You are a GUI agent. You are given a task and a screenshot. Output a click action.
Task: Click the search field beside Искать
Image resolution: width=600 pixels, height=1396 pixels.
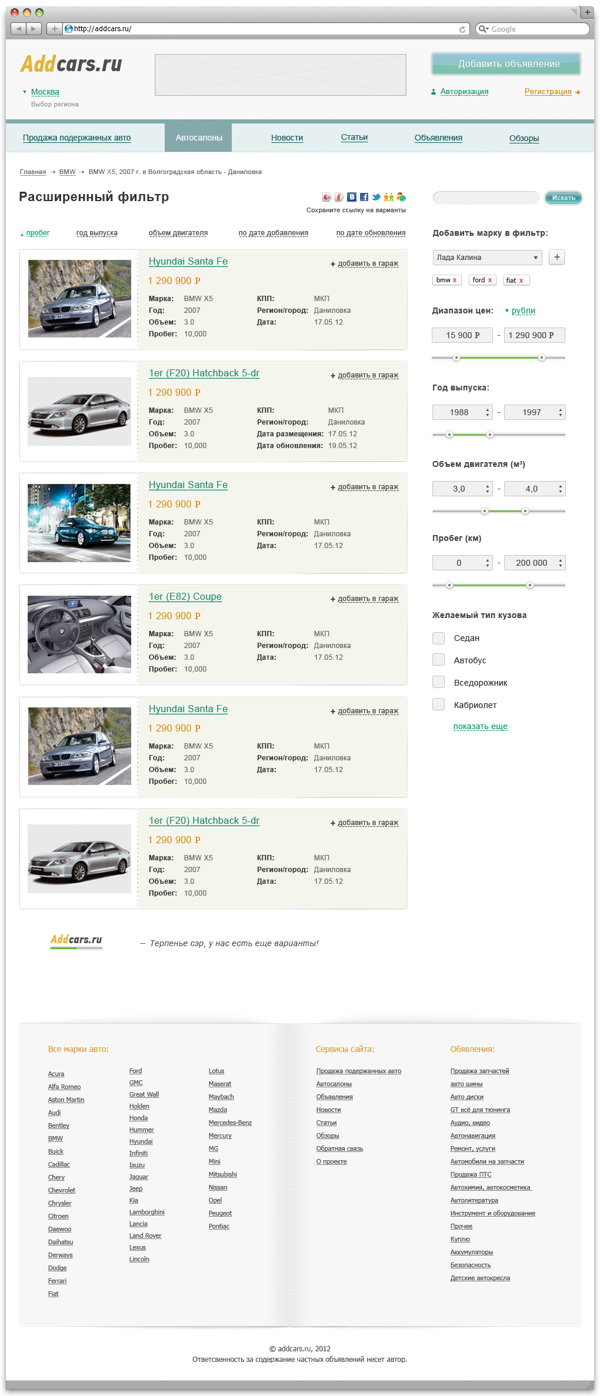pyautogui.click(x=486, y=198)
